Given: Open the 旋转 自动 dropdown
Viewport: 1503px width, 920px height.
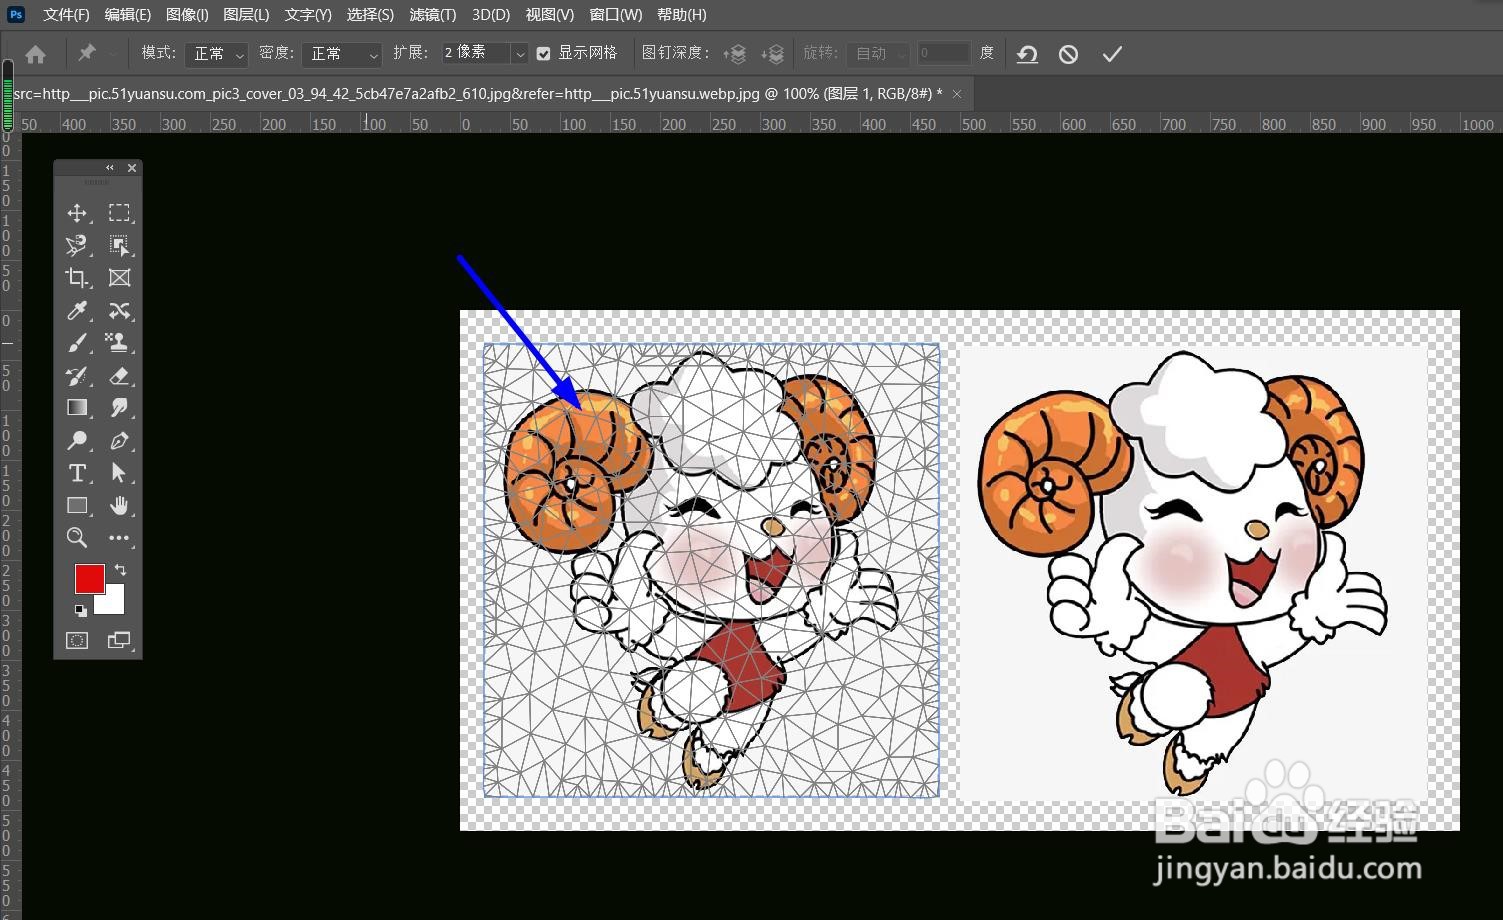Looking at the screenshot, I should click(x=877, y=53).
